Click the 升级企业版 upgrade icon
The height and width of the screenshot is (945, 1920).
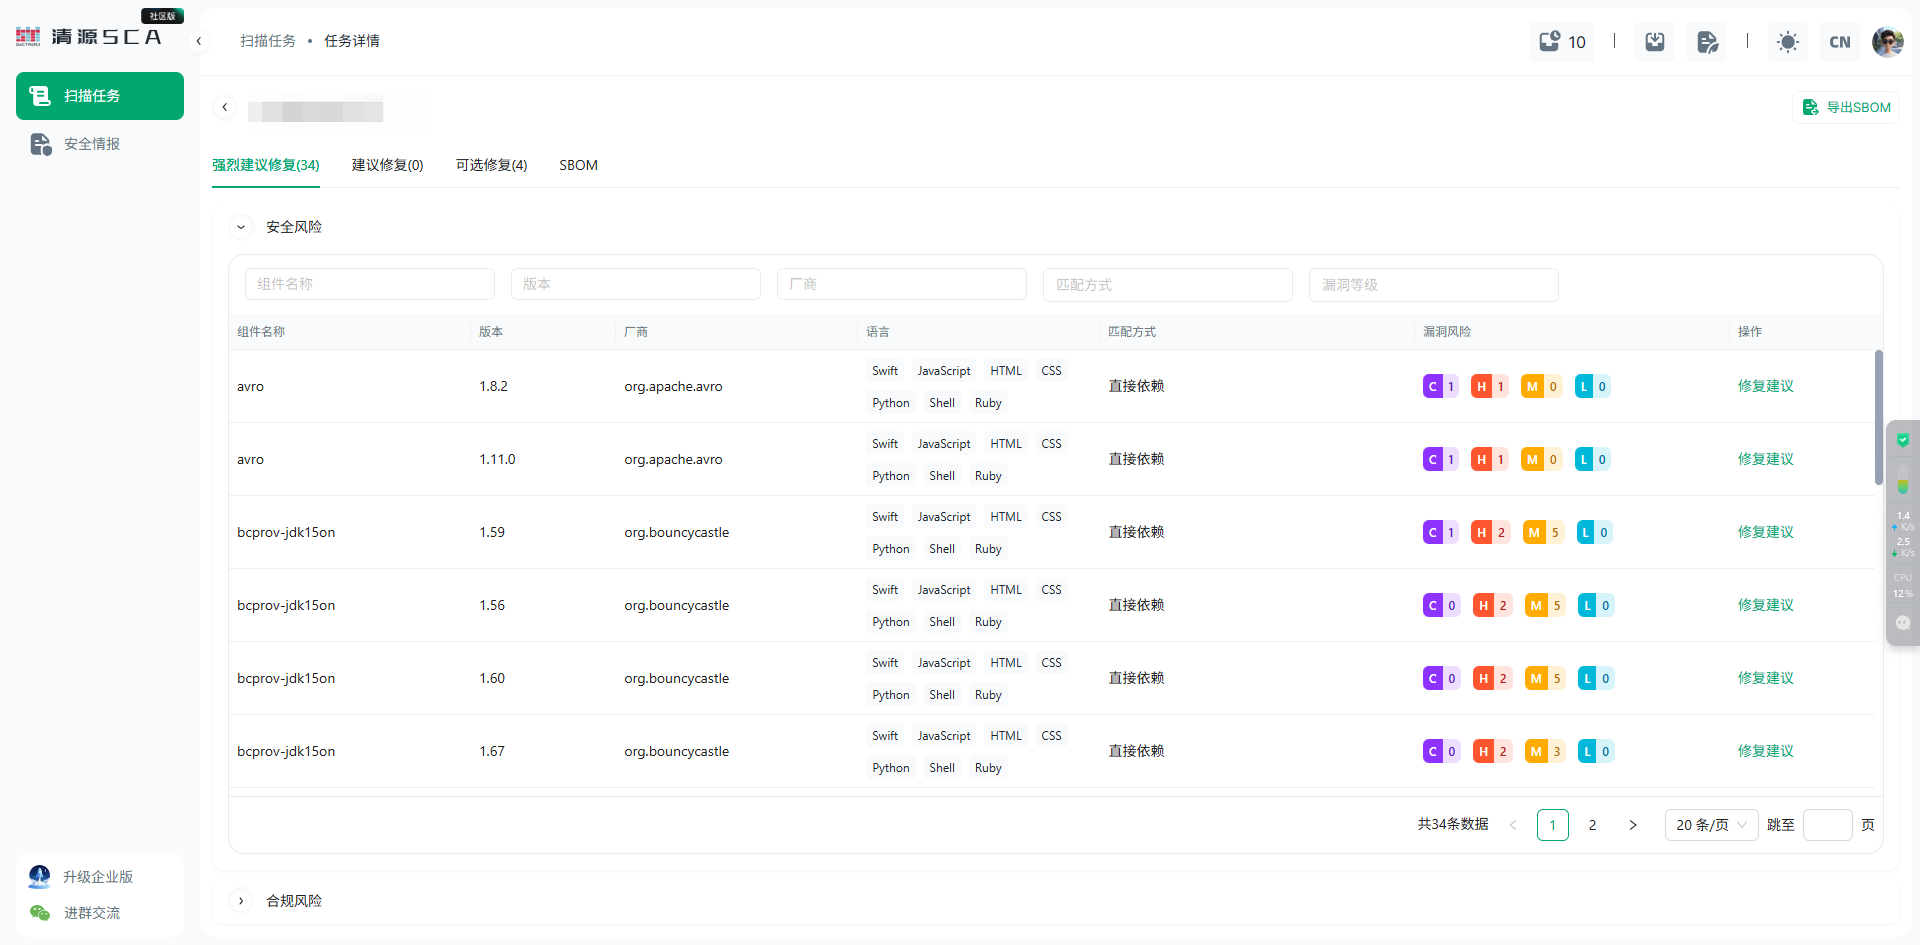(40, 877)
